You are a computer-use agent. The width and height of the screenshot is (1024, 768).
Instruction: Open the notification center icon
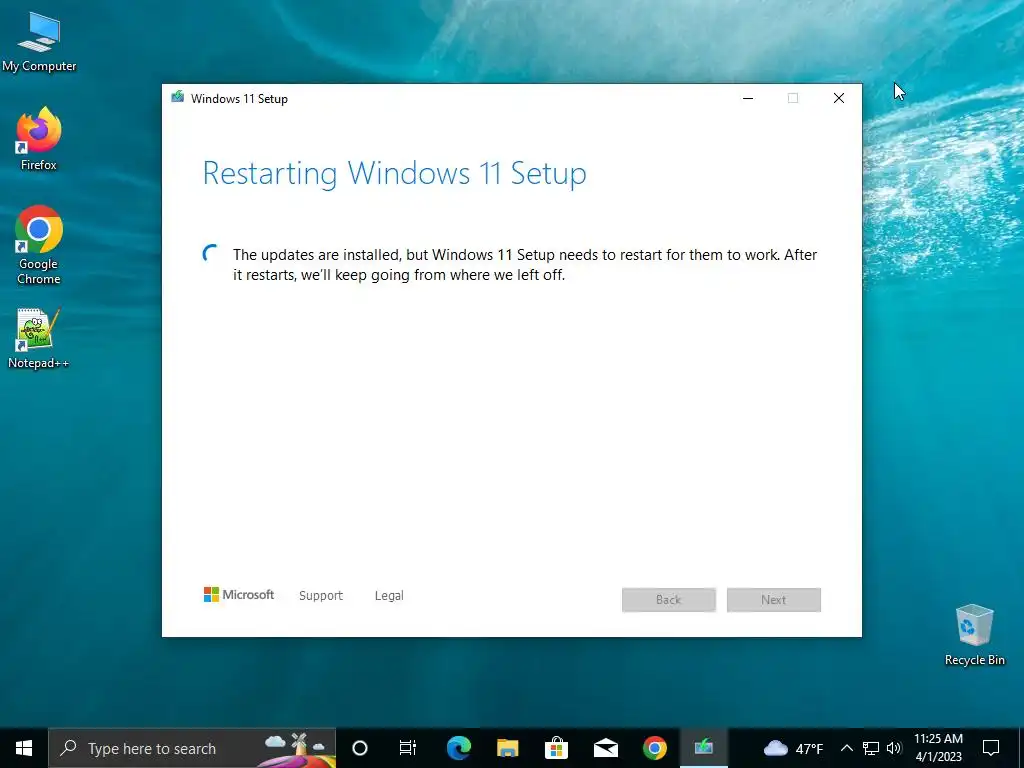point(991,748)
